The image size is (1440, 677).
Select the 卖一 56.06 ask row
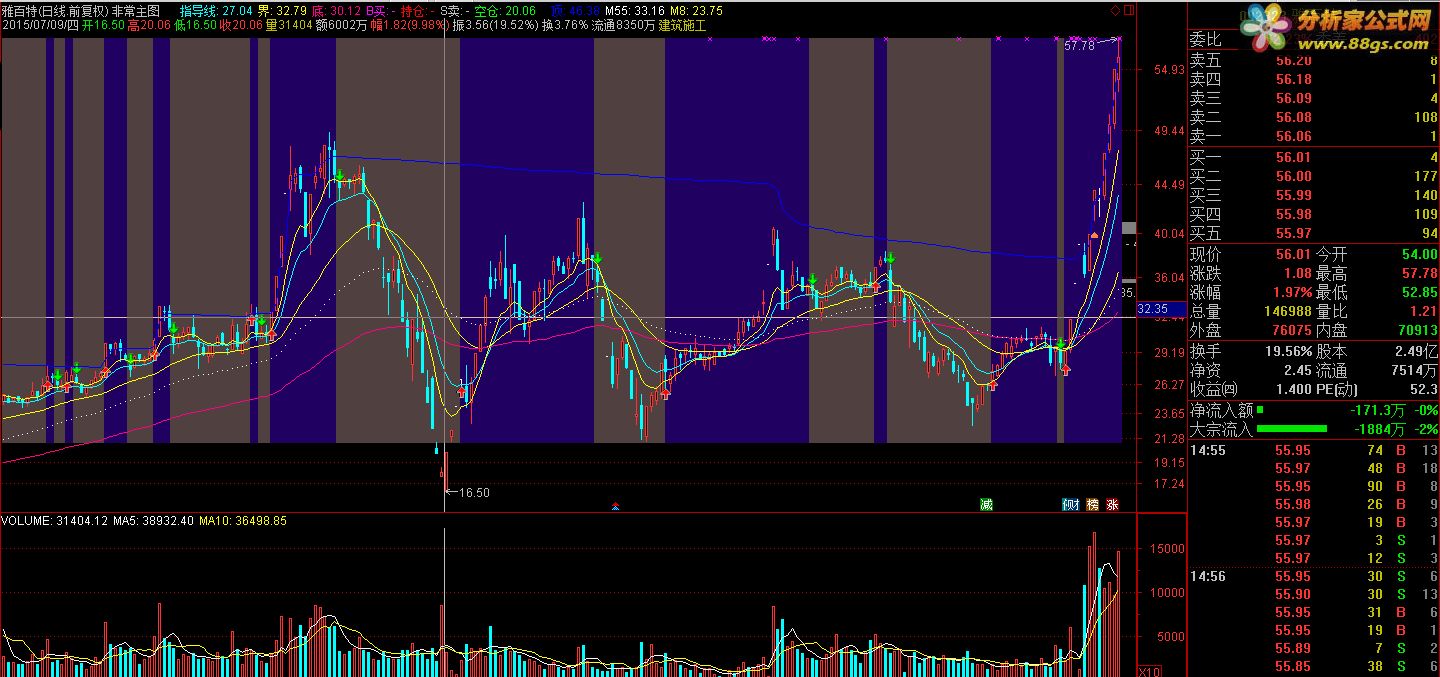[1312, 136]
